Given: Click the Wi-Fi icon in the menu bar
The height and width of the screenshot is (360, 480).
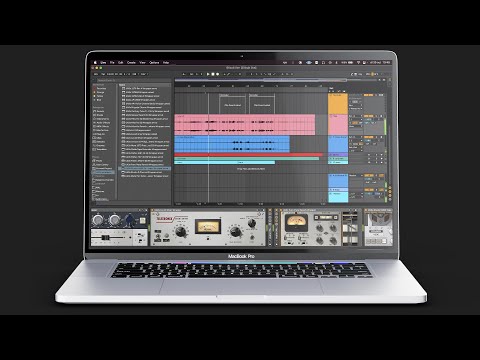Looking at the screenshot, I should click(x=358, y=62).
